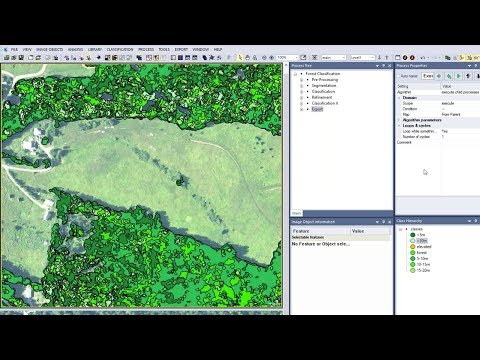The image size is (480, 360).
Task: Click the Feature column header
Action: (321, 231)
